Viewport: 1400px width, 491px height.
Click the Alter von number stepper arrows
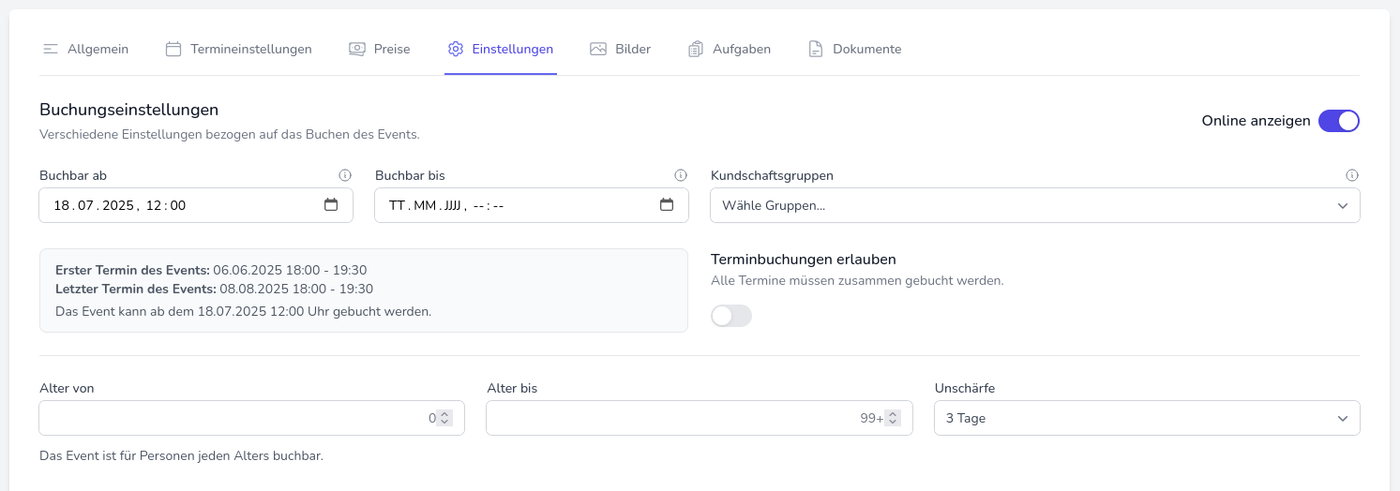coord(445,418)
